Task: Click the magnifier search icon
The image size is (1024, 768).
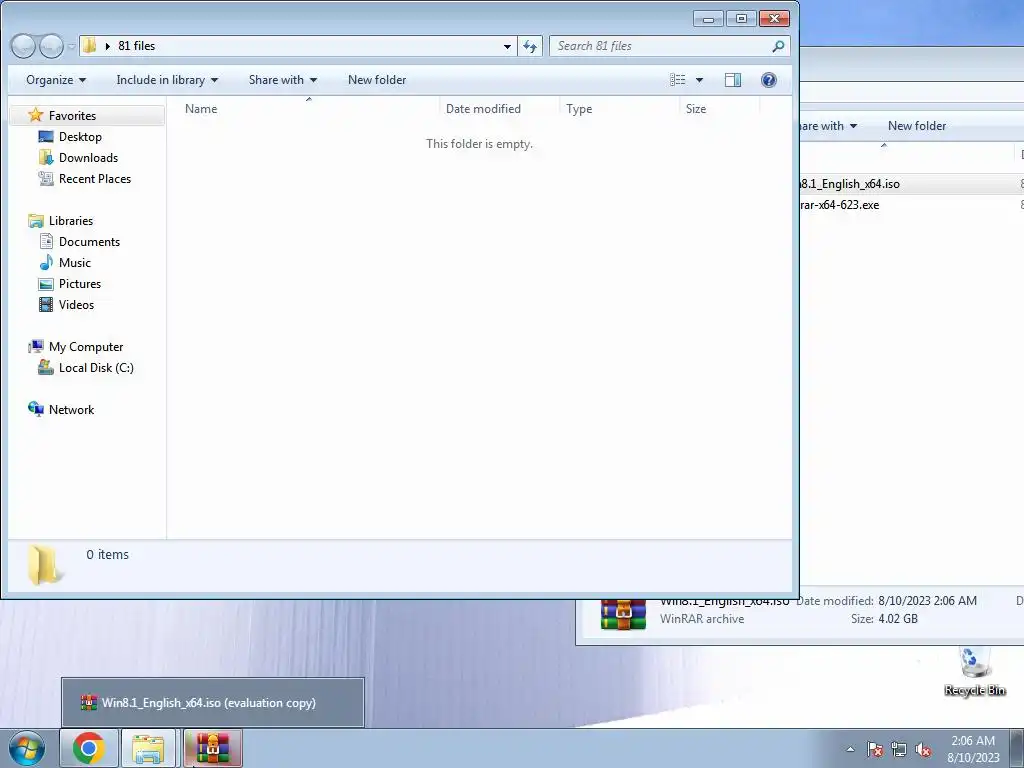Action: 778,46
